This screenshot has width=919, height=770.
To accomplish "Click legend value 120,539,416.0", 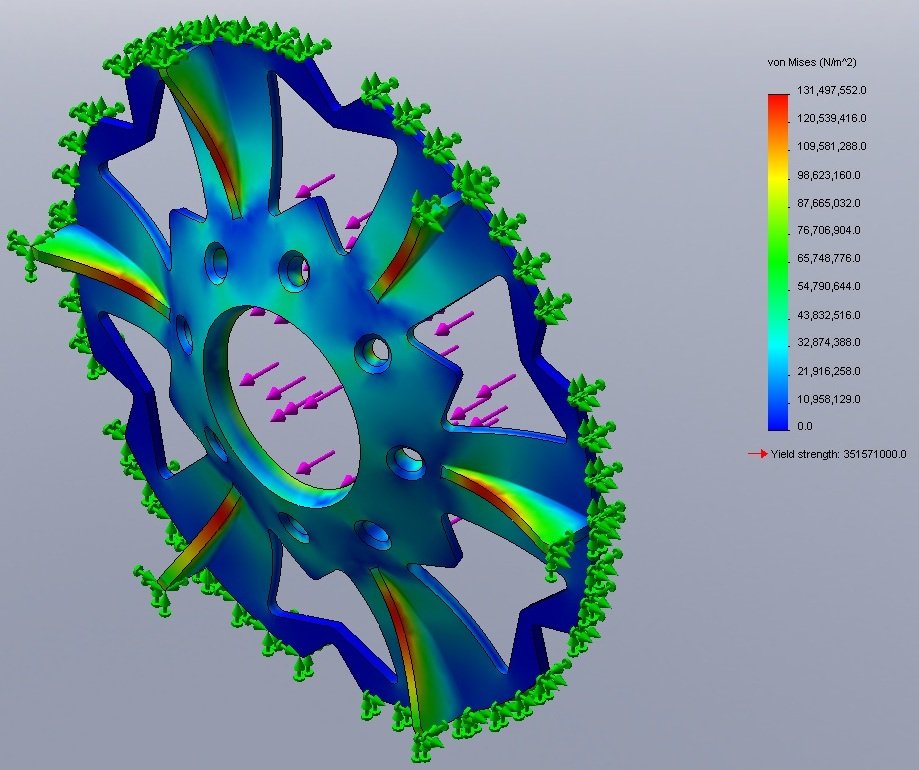I will pos(832,118).
